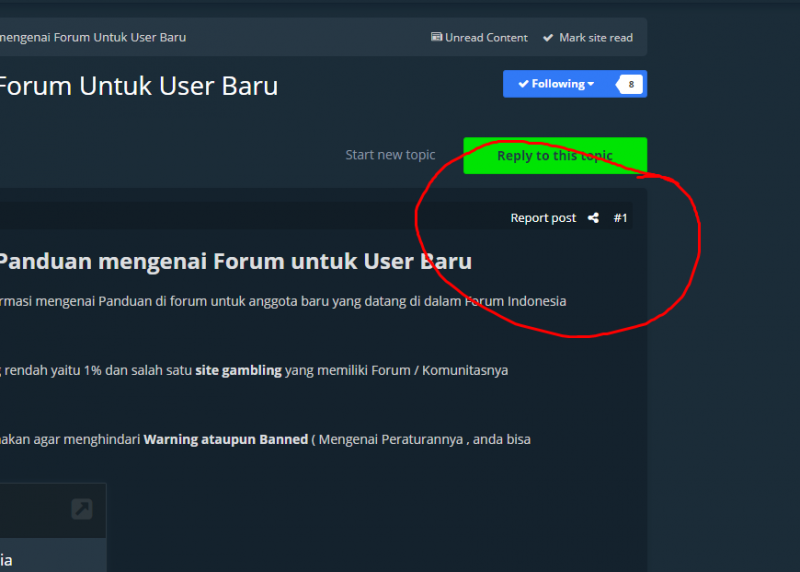This screenshot has width=800, height=572.
Task: Click the checkmark icon beside Mark site read
Action: [x=548, y=38]
